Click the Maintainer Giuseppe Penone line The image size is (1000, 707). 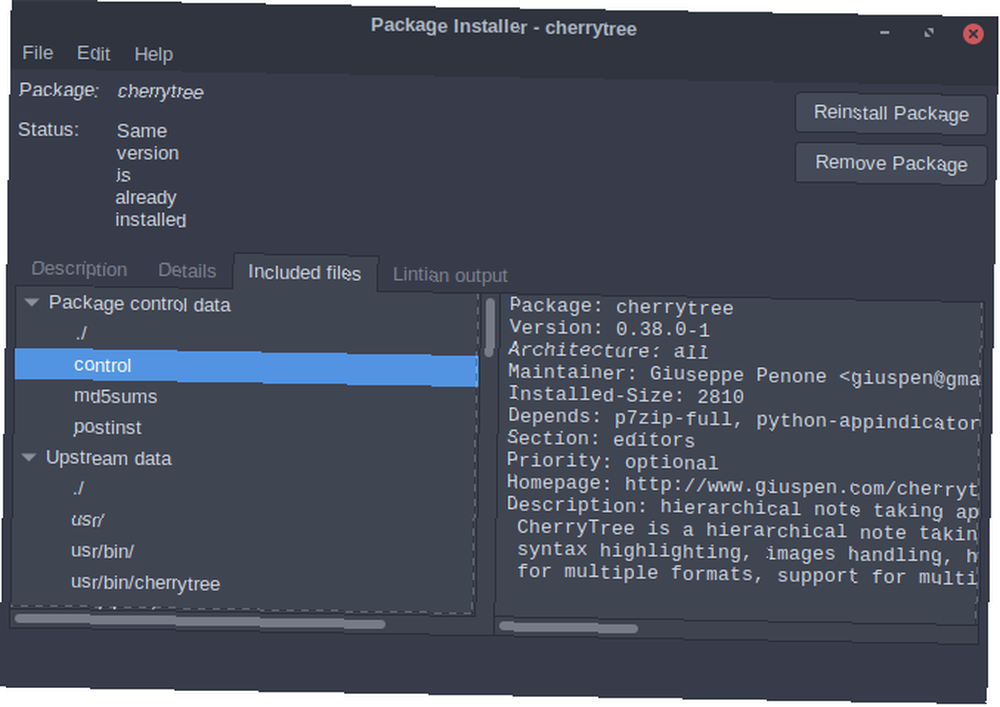[744, 375]
